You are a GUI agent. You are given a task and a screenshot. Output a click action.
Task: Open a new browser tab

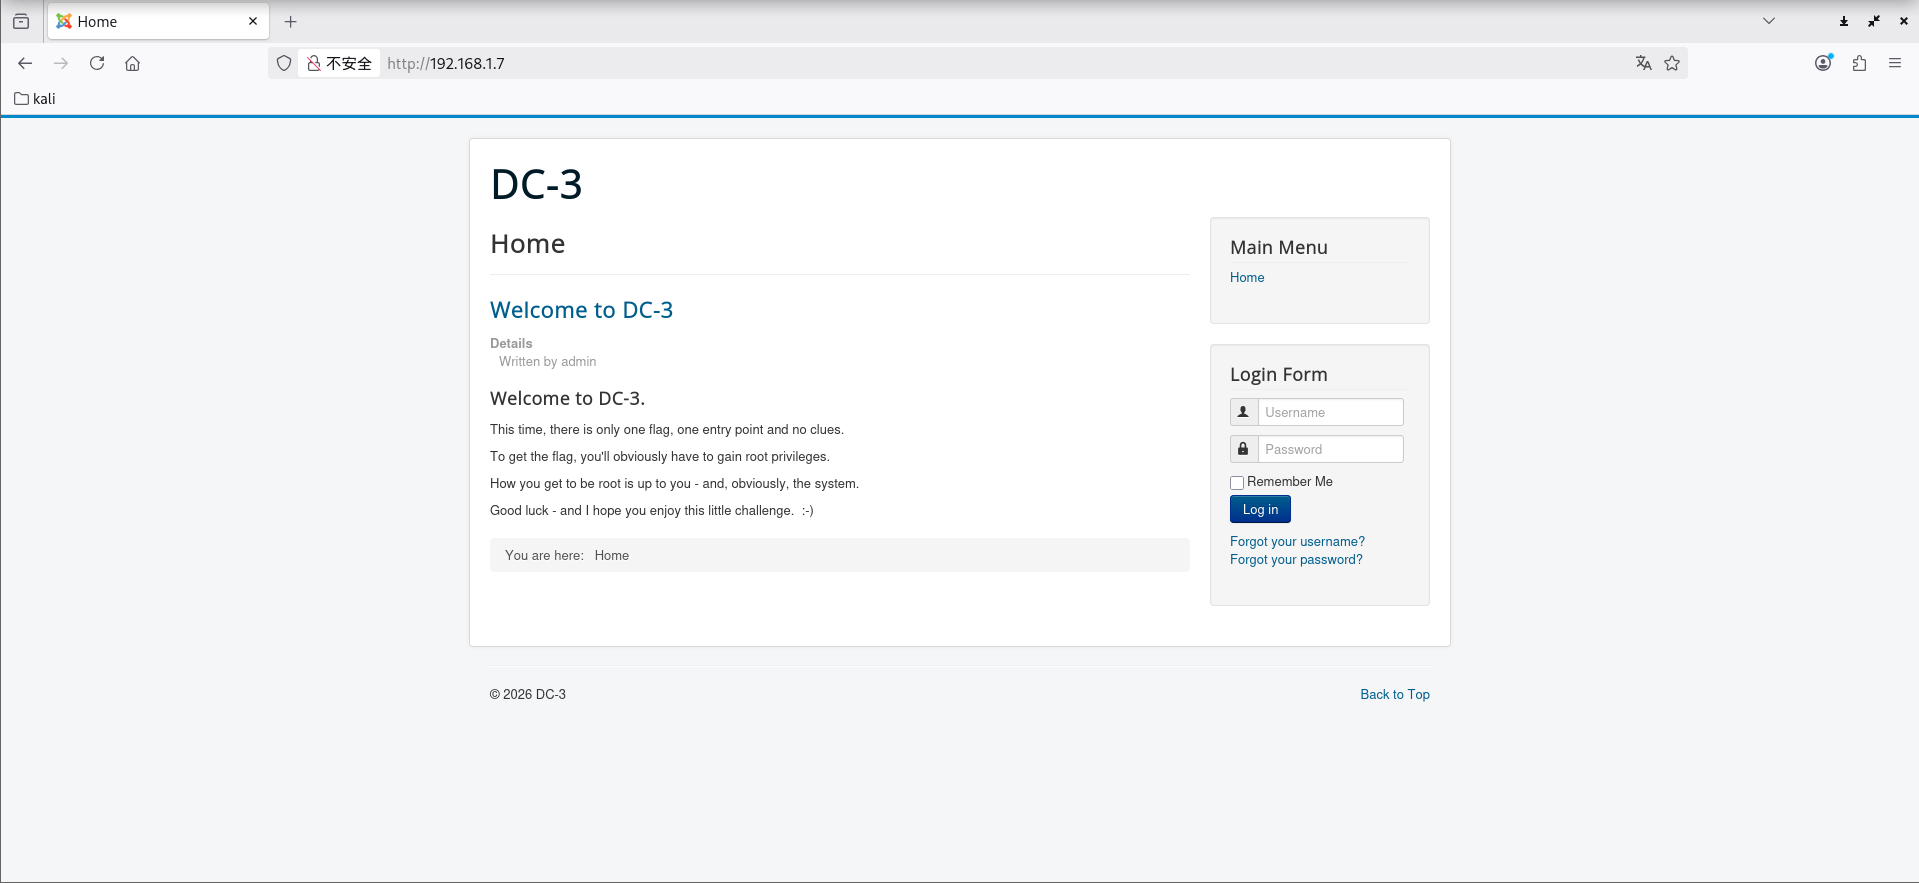coord(290,21)
